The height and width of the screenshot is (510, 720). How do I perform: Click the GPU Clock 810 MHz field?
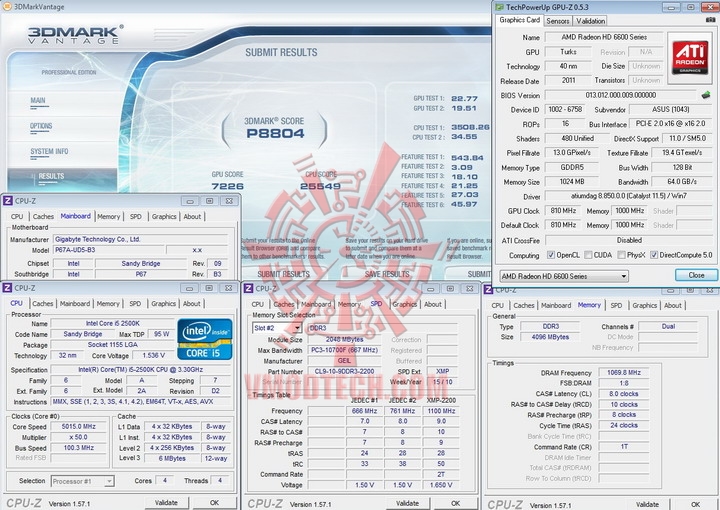click(x=563, y=211)
